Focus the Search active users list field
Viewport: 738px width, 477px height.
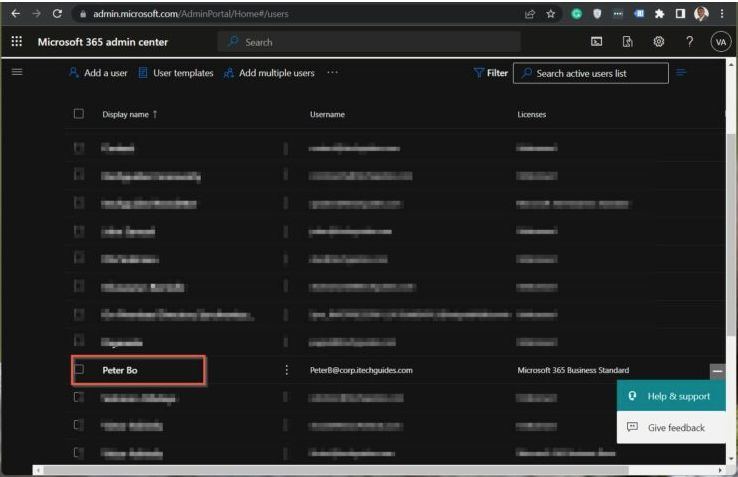click(591, 73)
